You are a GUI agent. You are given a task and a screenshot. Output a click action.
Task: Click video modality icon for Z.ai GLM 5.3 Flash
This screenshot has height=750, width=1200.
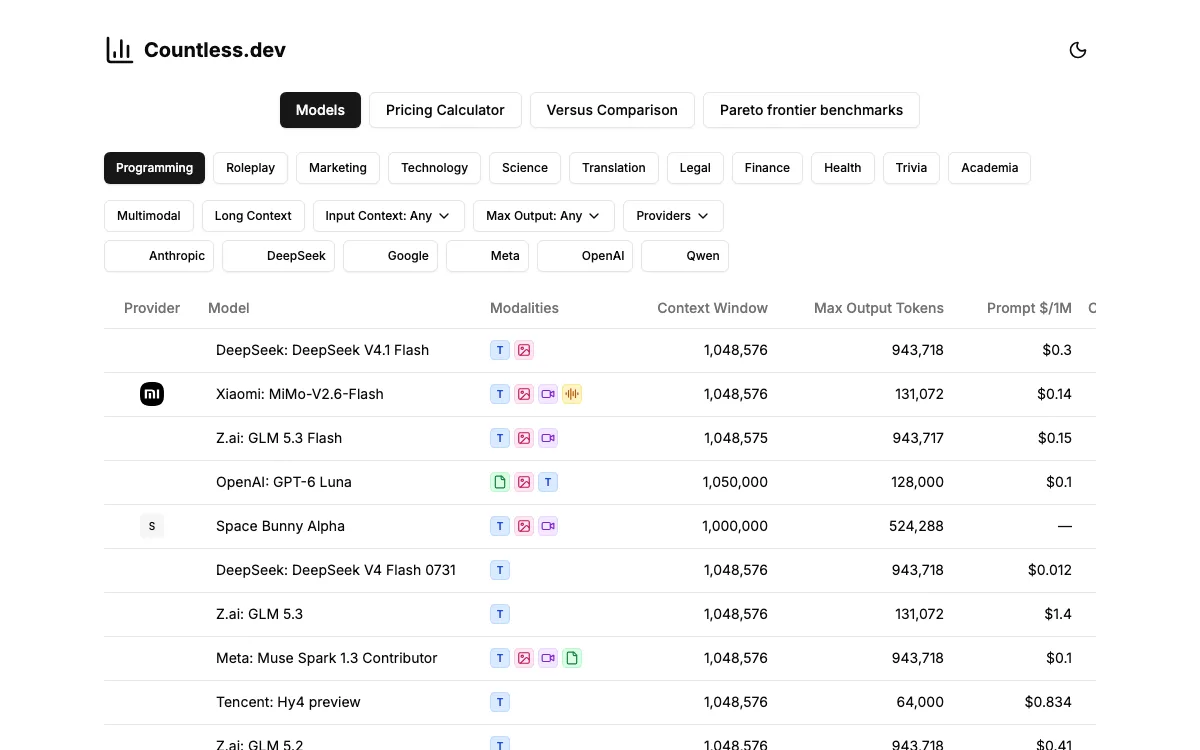548,438
